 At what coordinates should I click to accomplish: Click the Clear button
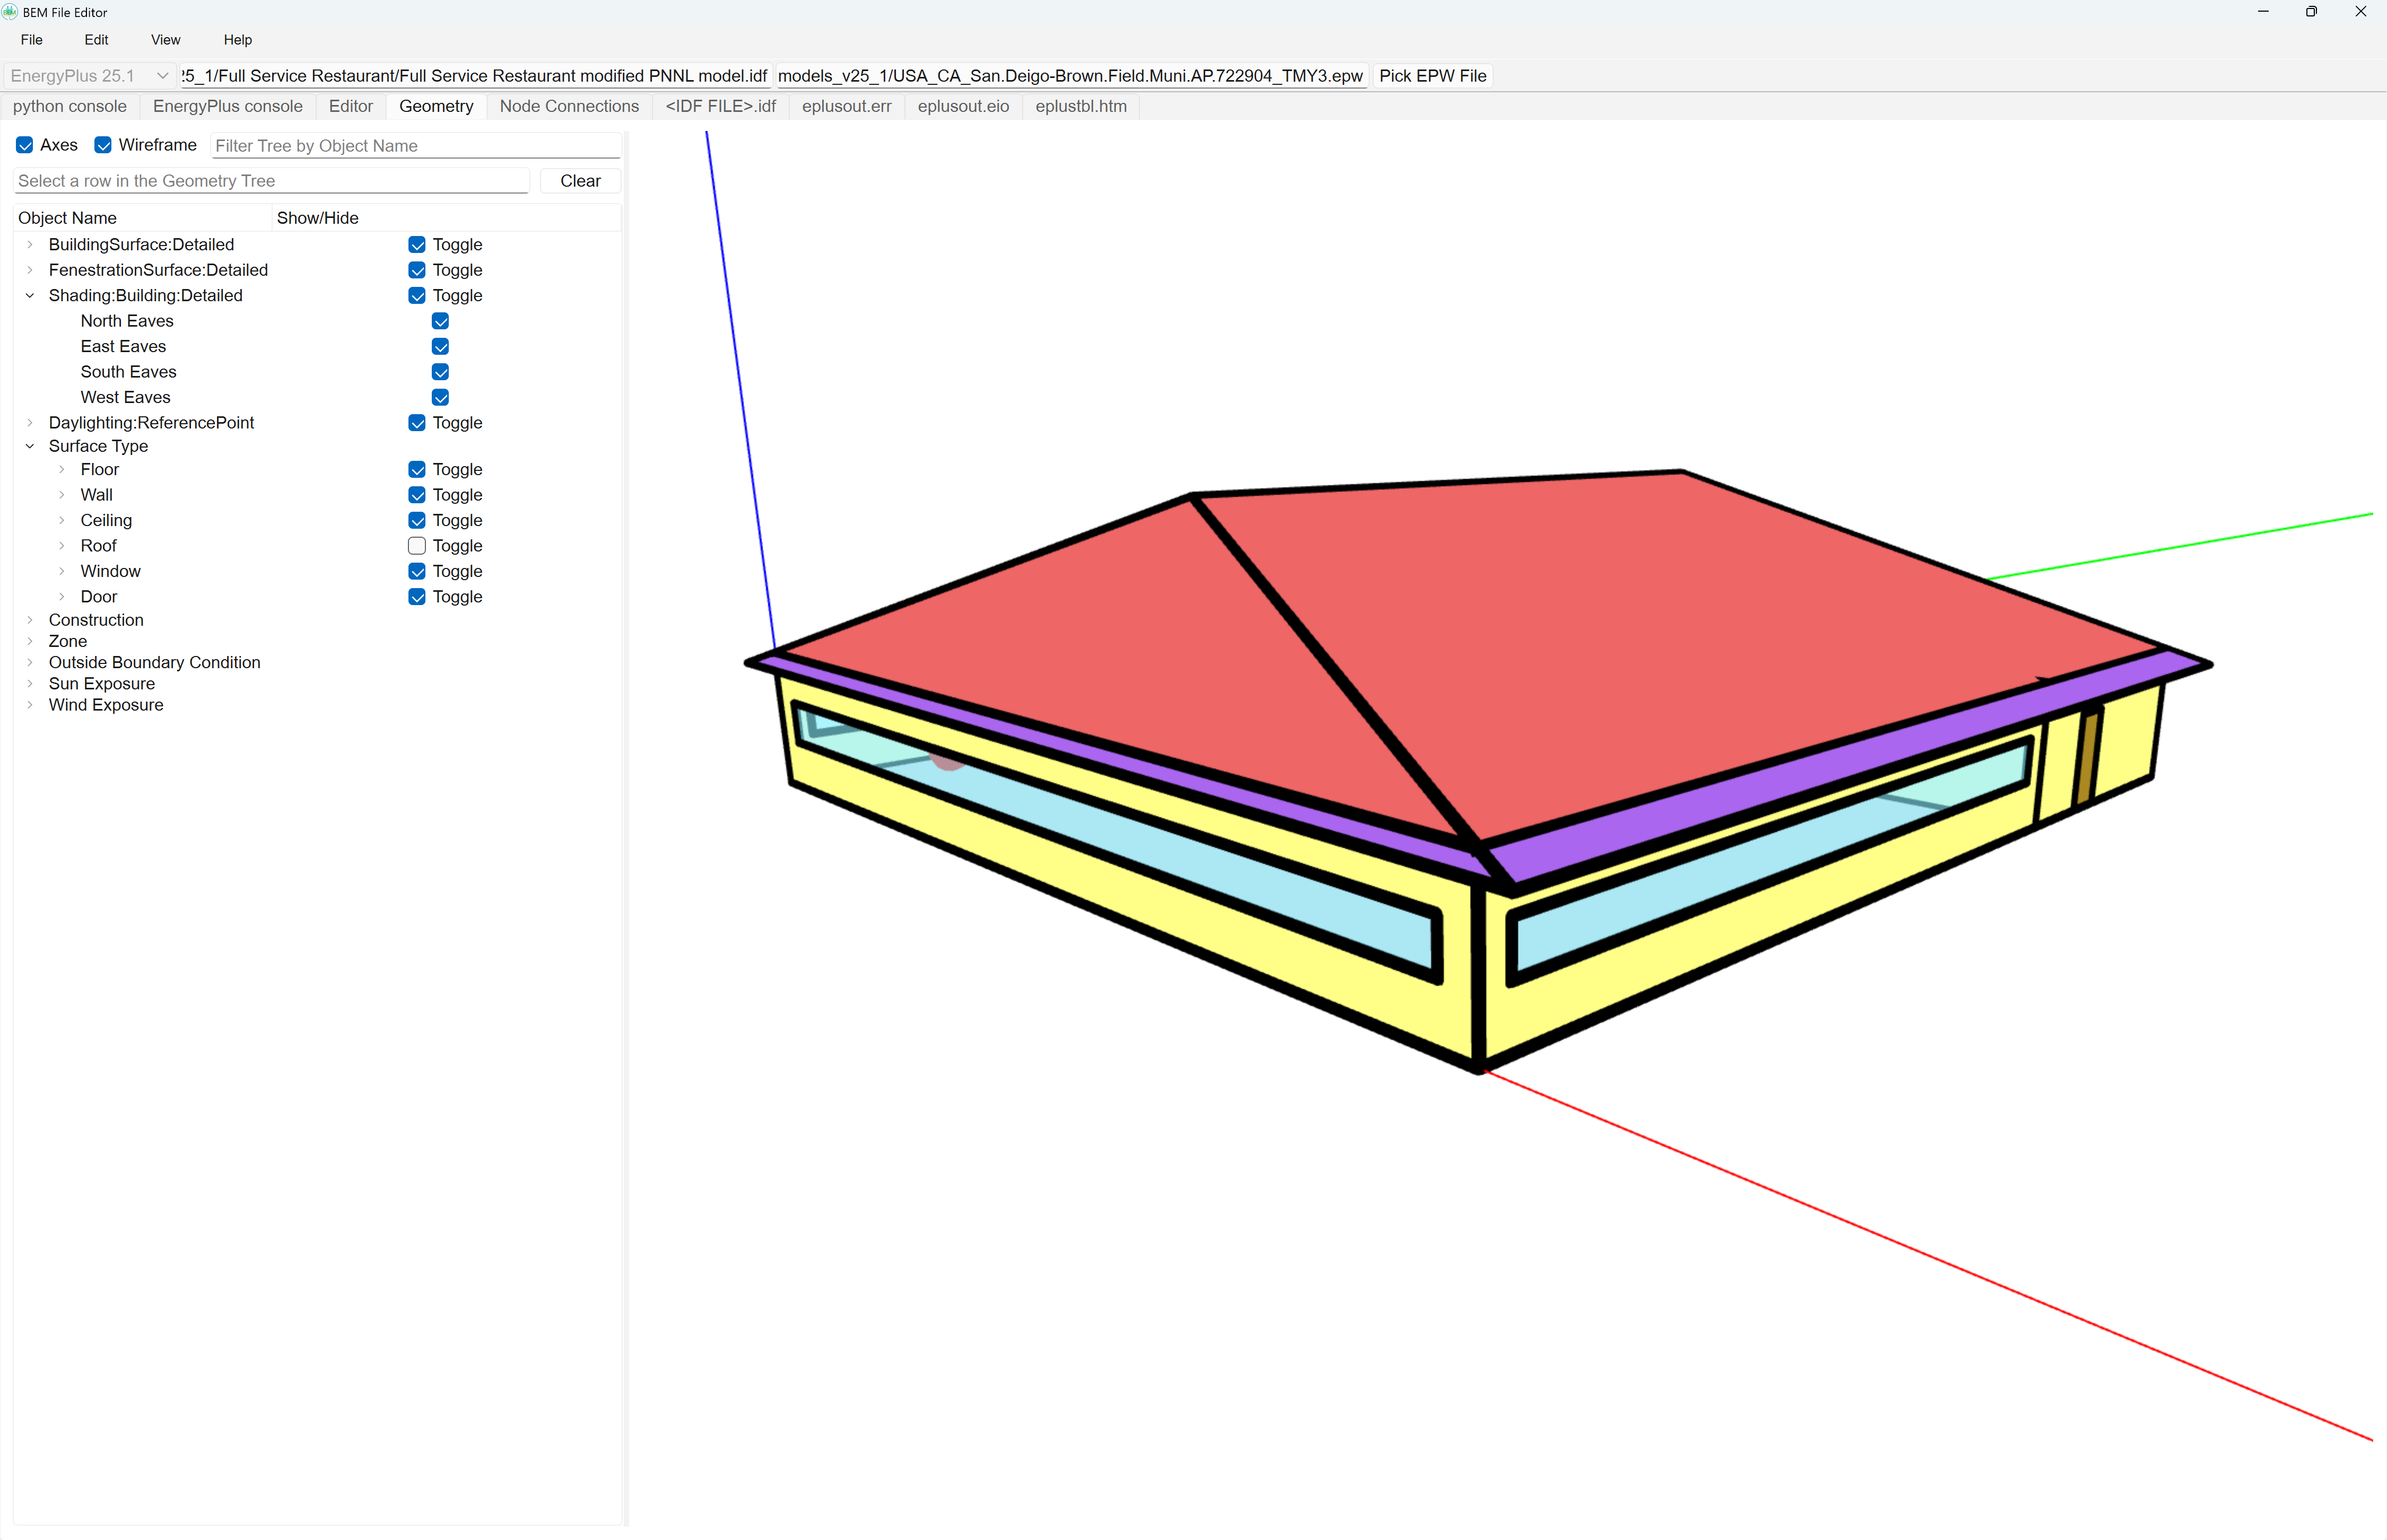pyautogui.click(x=581, y=181)
